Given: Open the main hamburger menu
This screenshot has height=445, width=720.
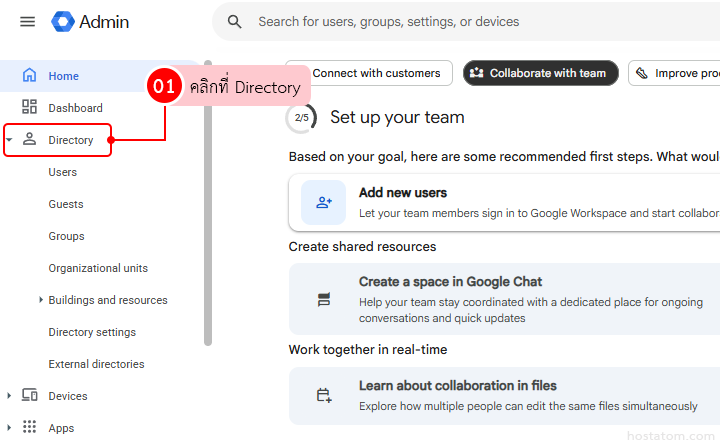Looking at the screenshot, I should (x=28, y=22).
